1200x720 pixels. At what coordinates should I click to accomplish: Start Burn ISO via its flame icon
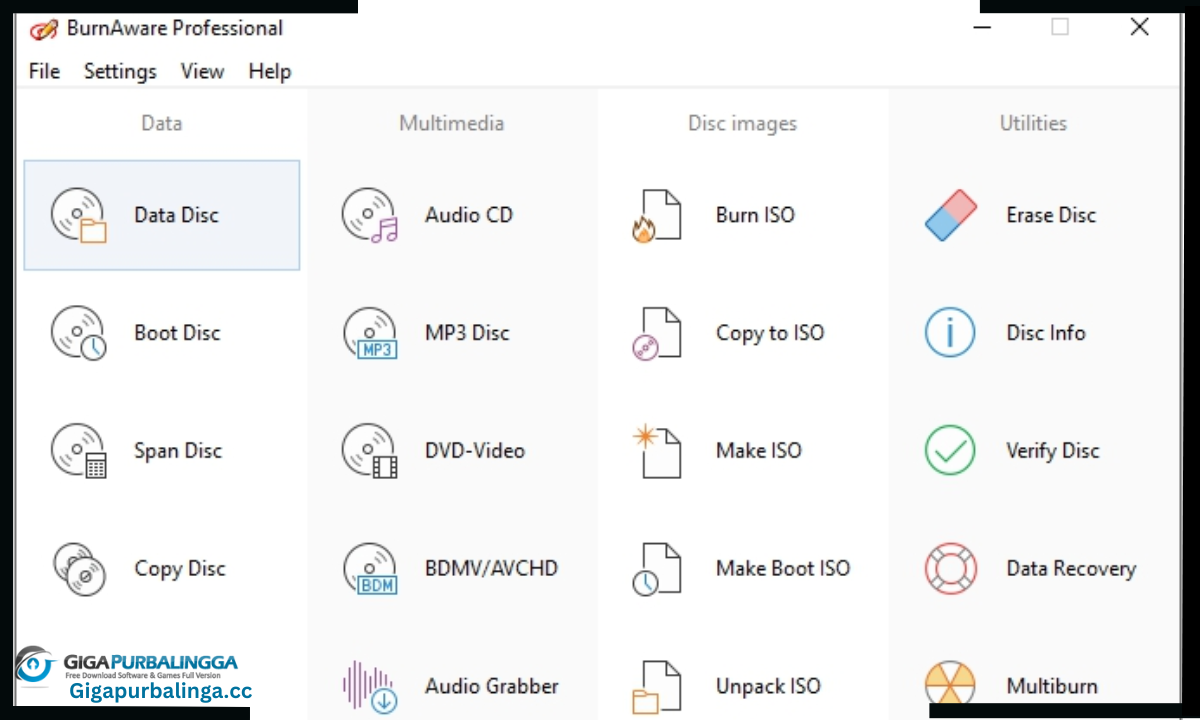[657, 215]
